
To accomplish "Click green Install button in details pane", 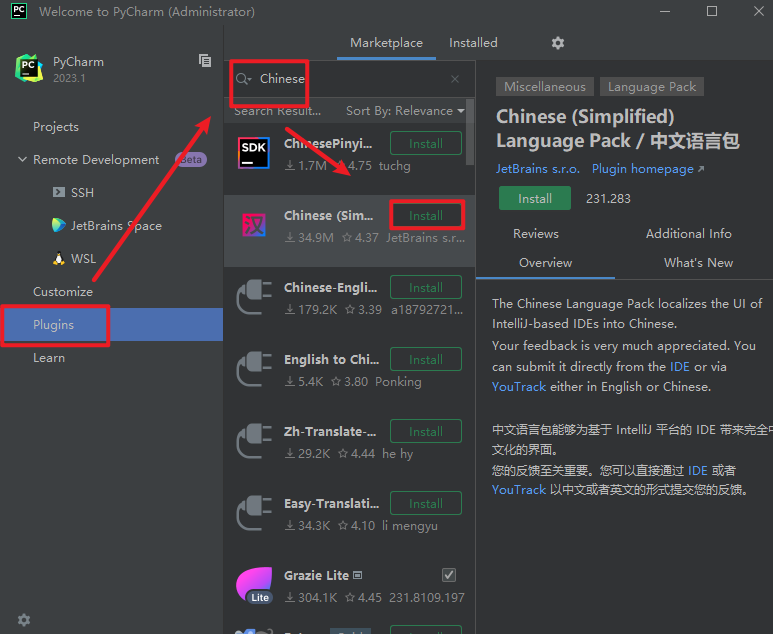I will click(x=534, y=198).
